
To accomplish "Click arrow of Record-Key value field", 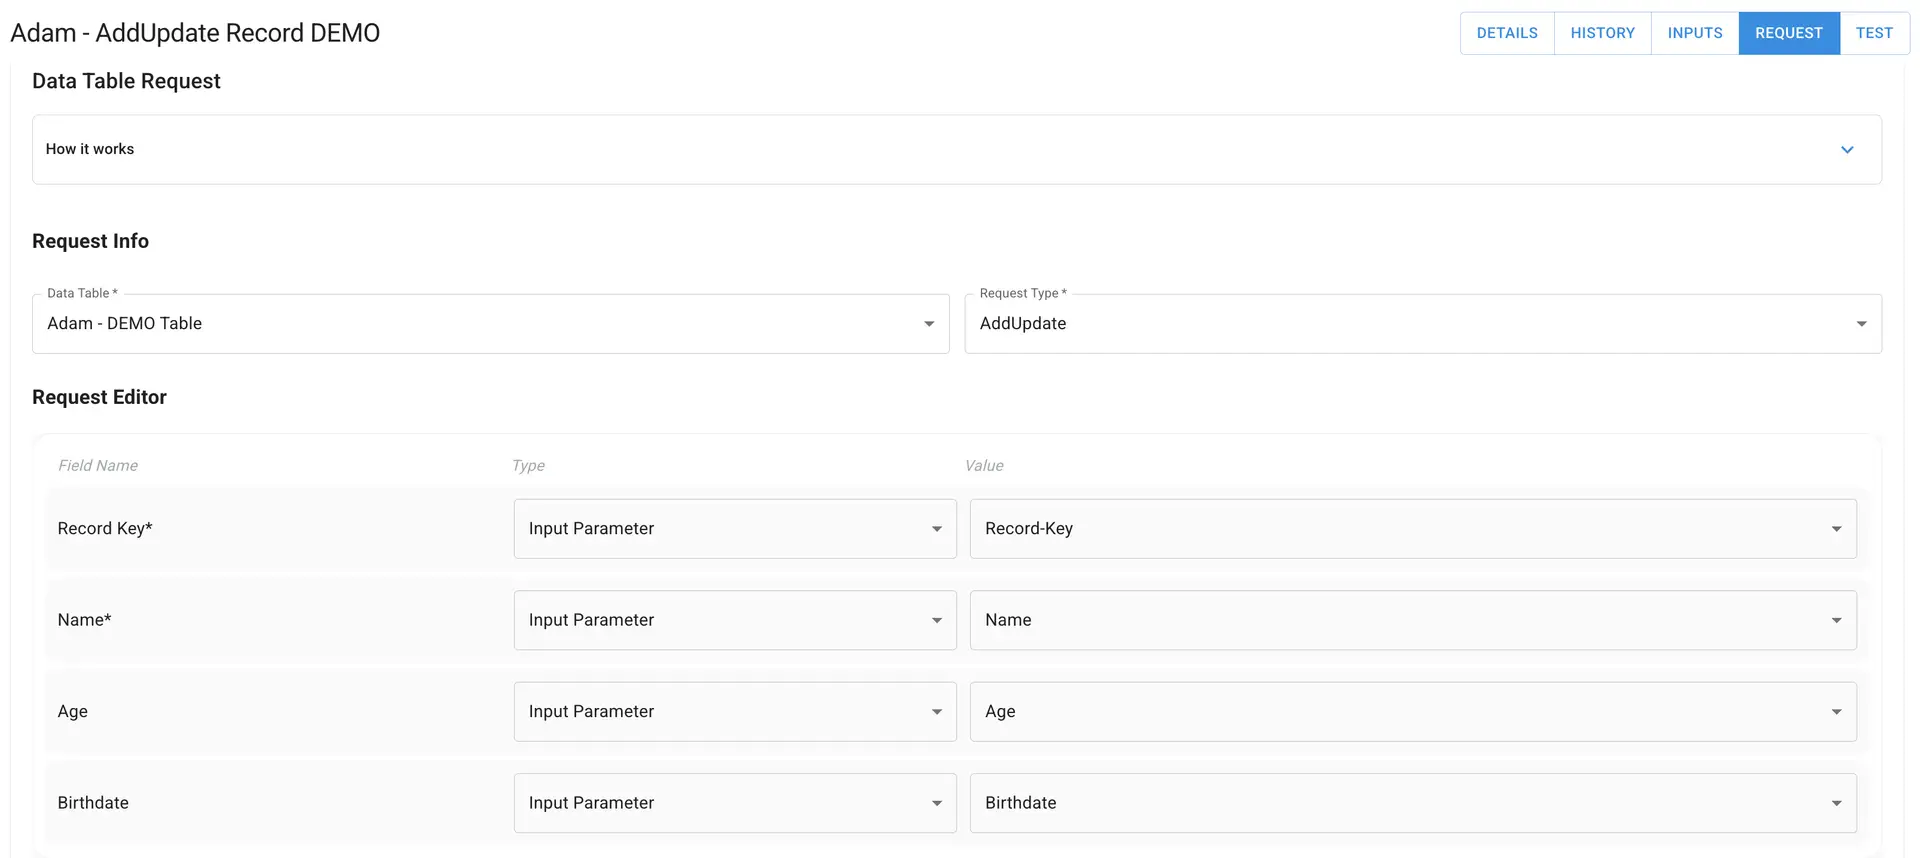I will point(1836,529).
